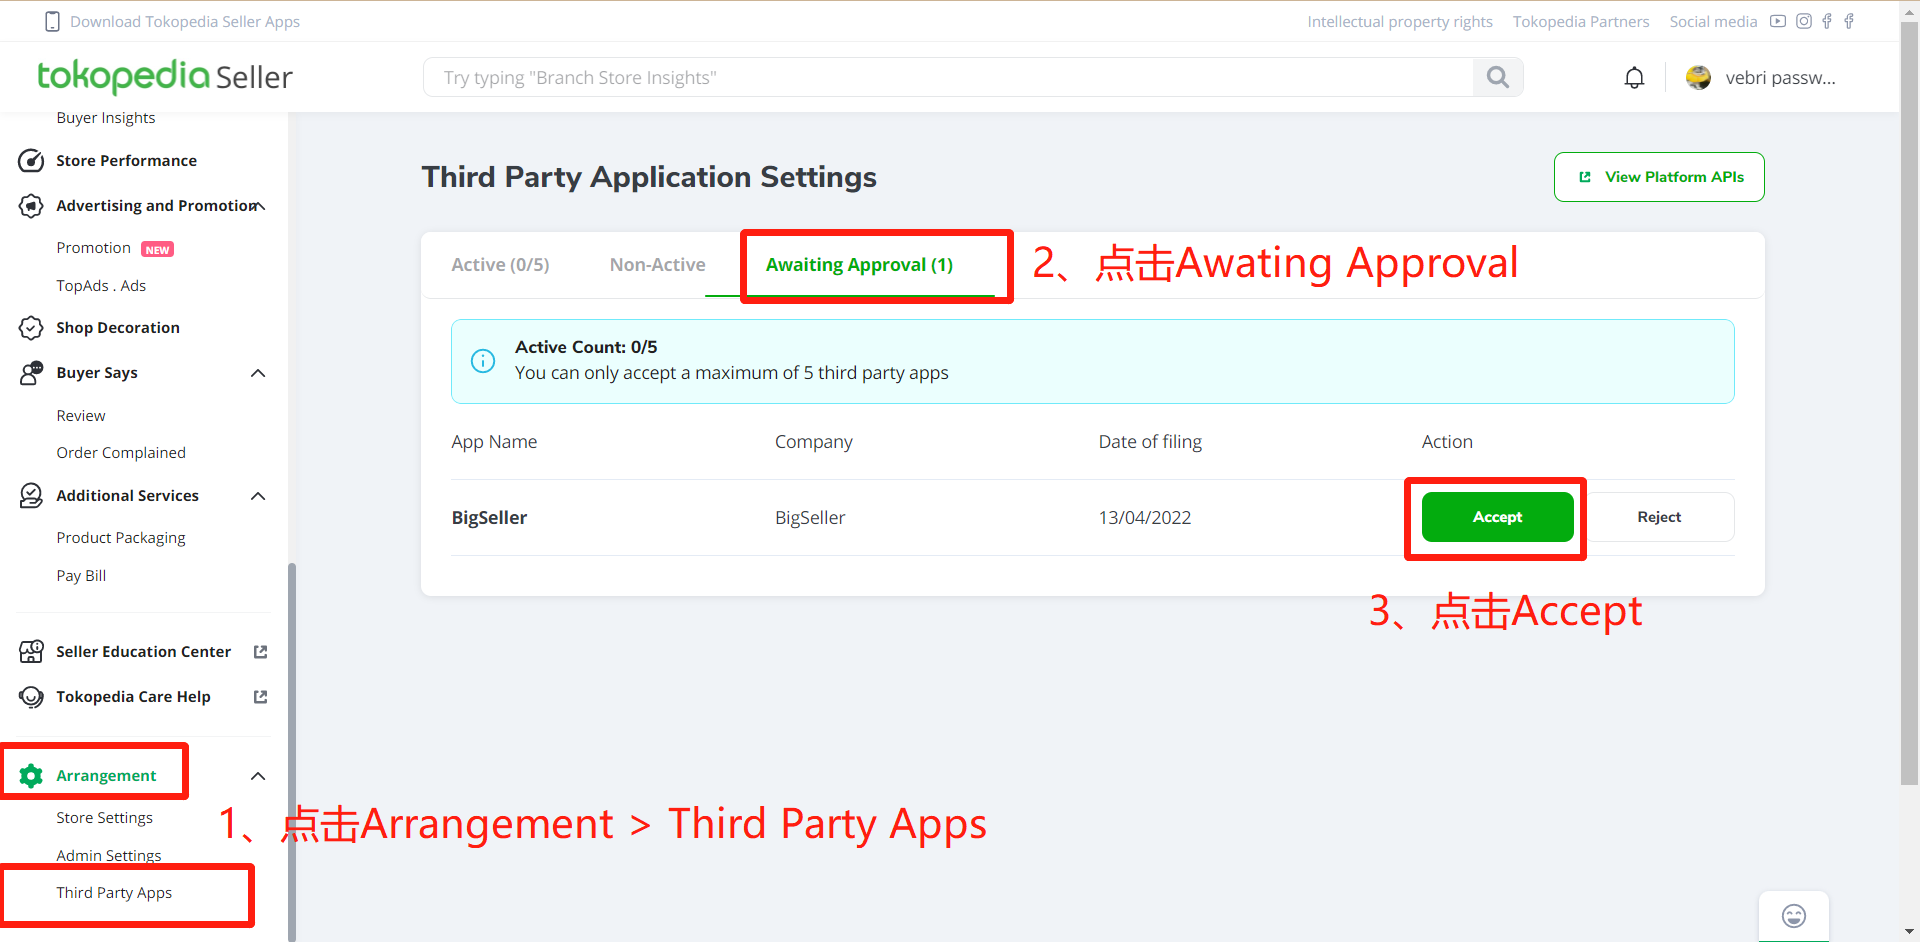Open Store Performance menu item

click(126, 161)
